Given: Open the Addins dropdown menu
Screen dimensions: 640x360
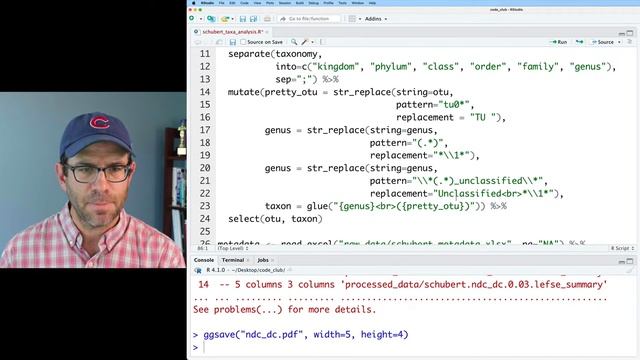Looking at the screenshot, I should [x=376, y=19].
